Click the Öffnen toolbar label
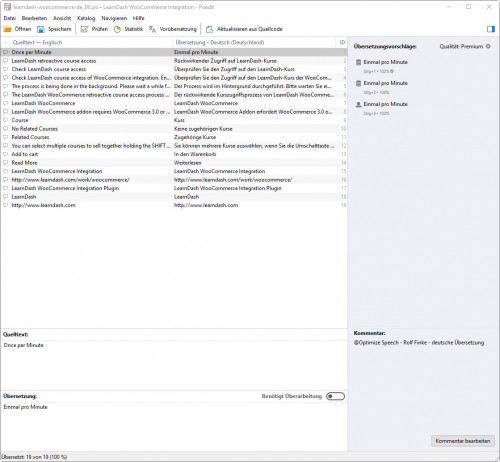 tap(23, 29)
